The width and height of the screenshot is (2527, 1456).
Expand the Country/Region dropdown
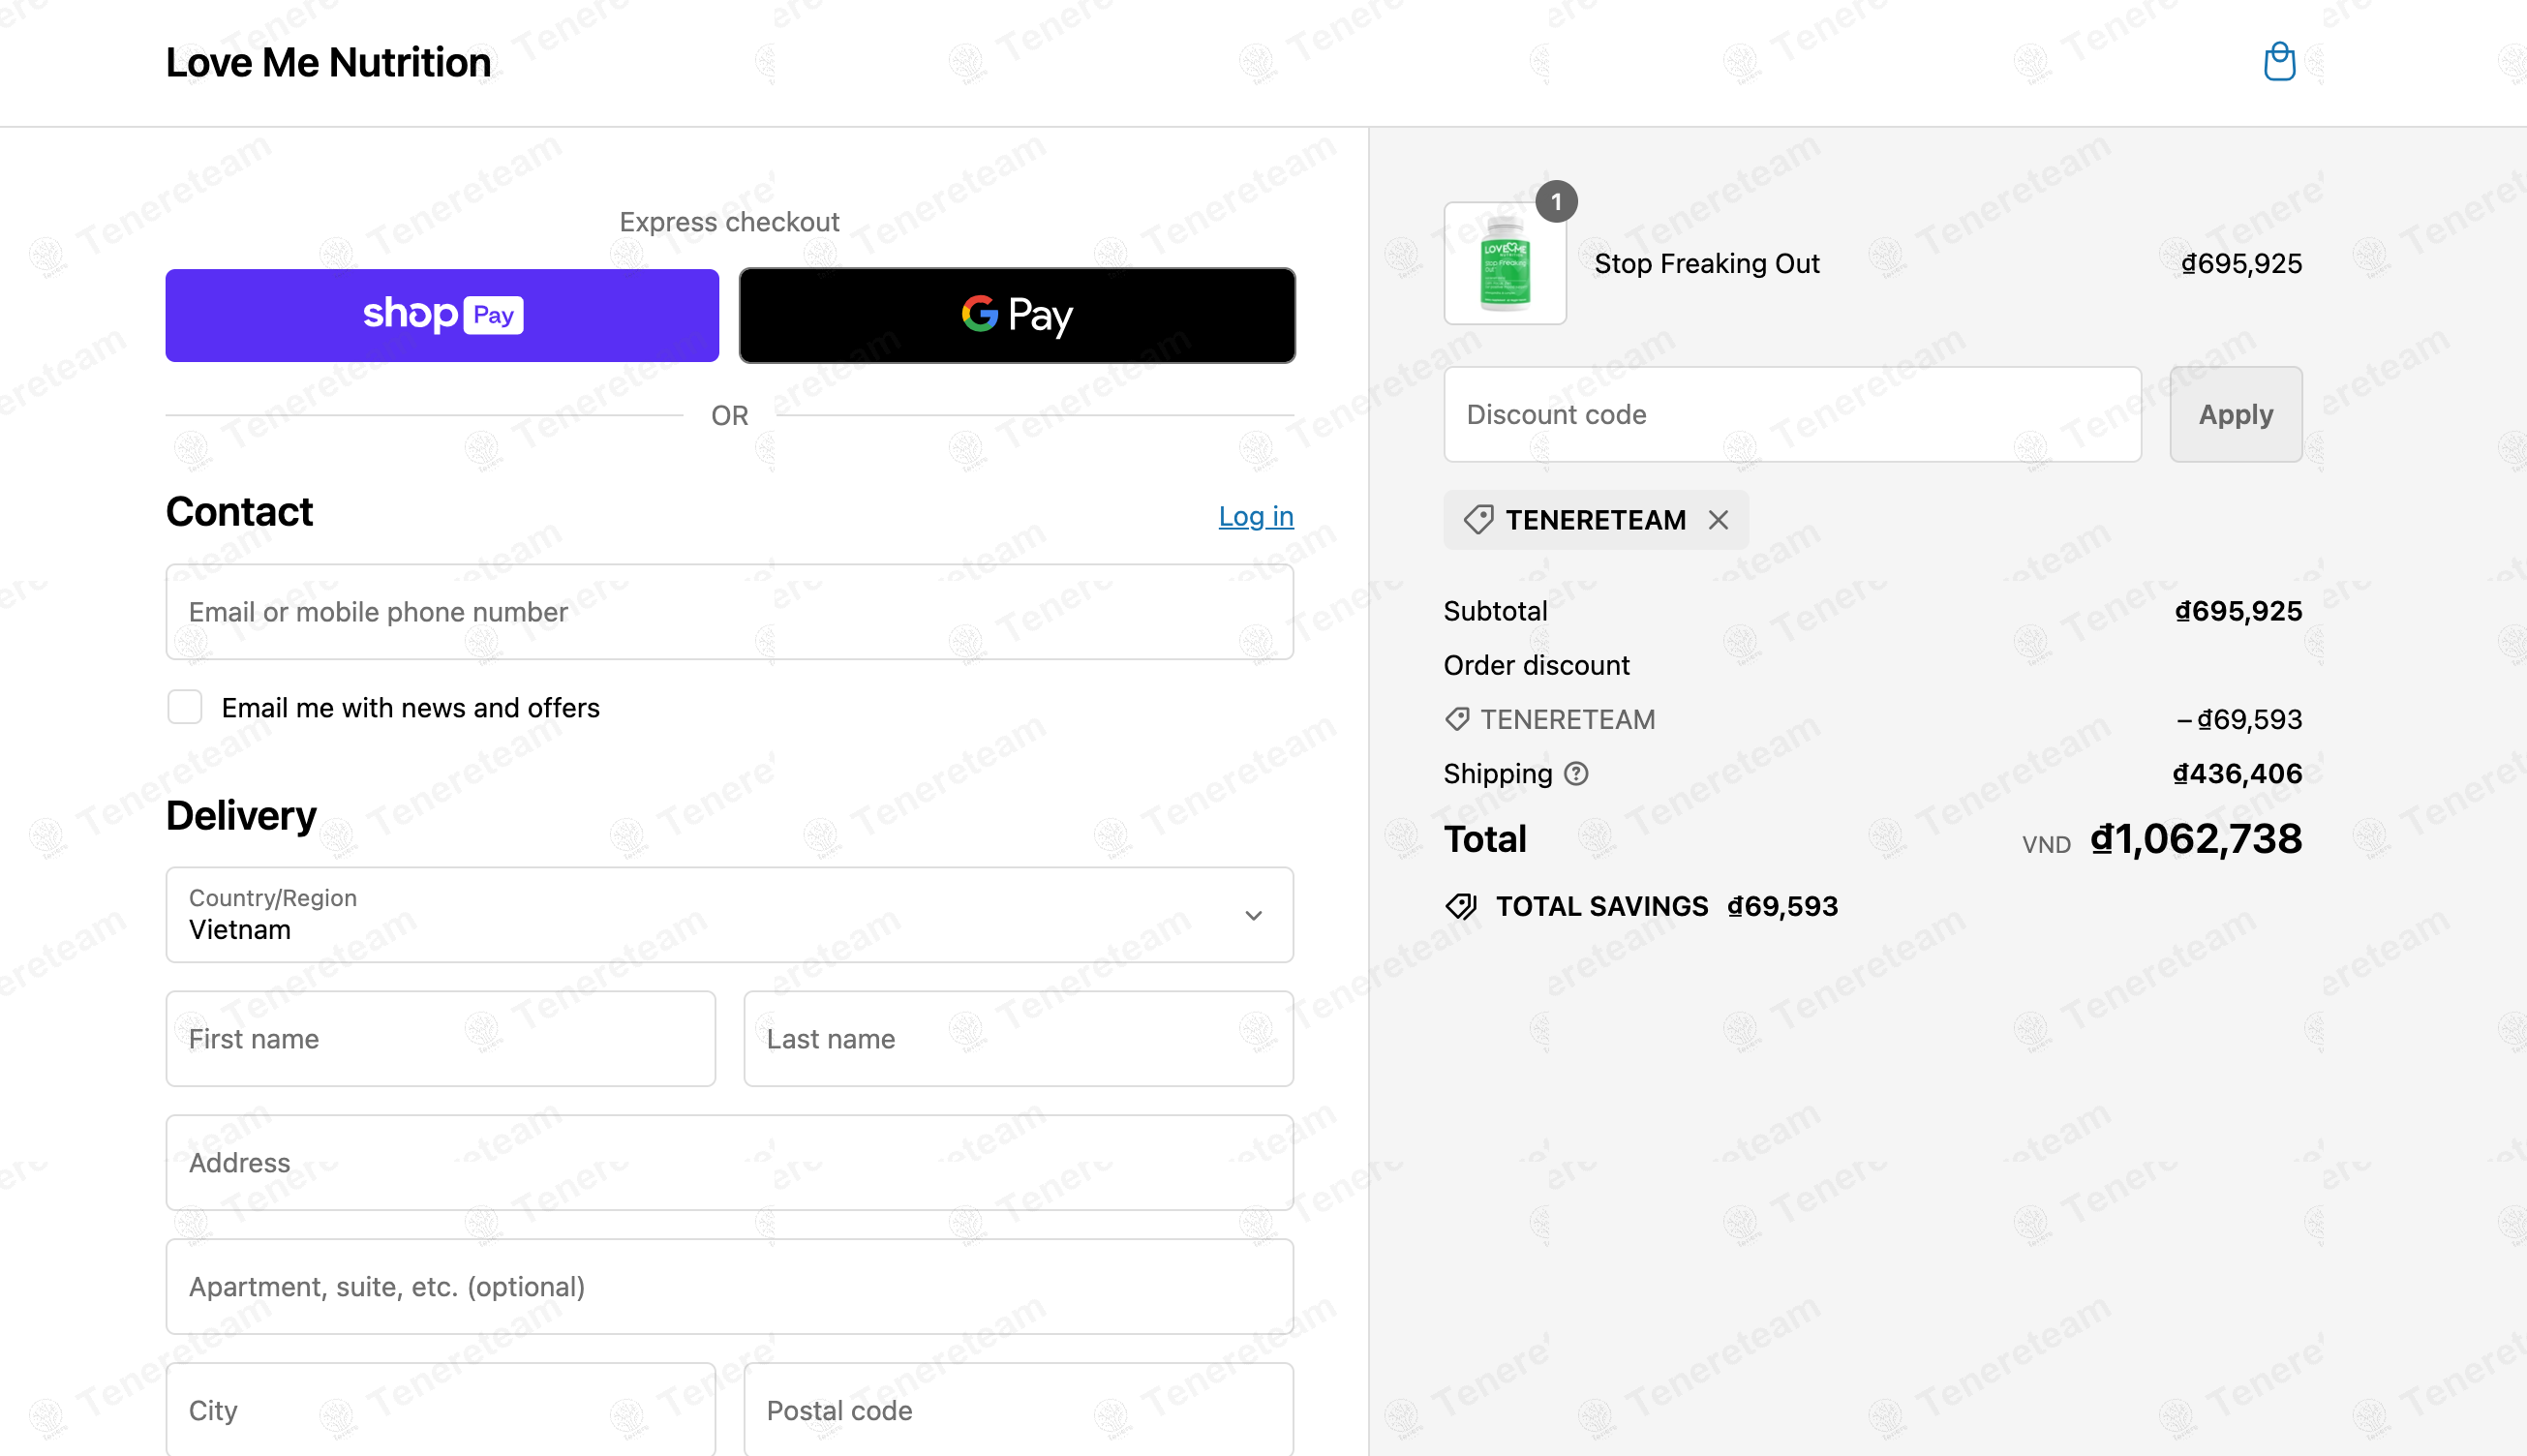click(729, 915)
